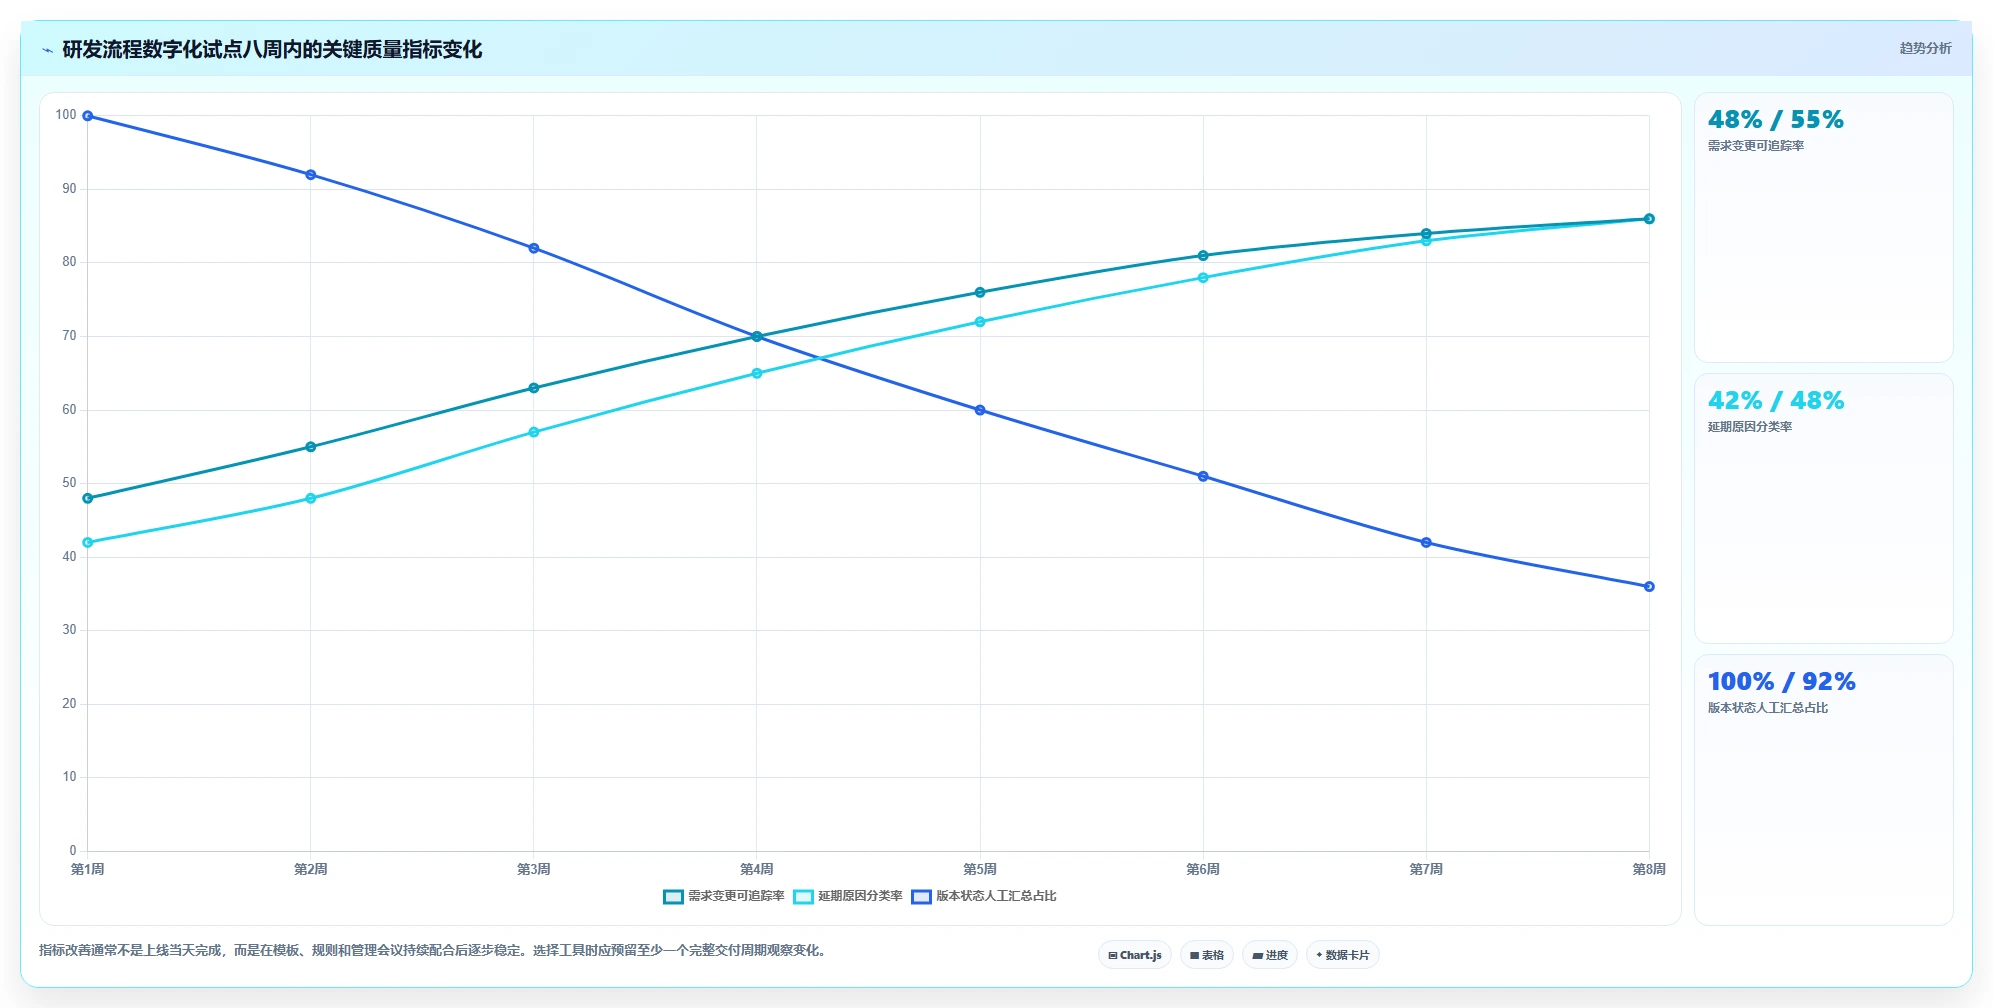Select the 第2周 point at 55 on teal line
The width and height of the screenshot is (1993, 1008).
[311, 447]
